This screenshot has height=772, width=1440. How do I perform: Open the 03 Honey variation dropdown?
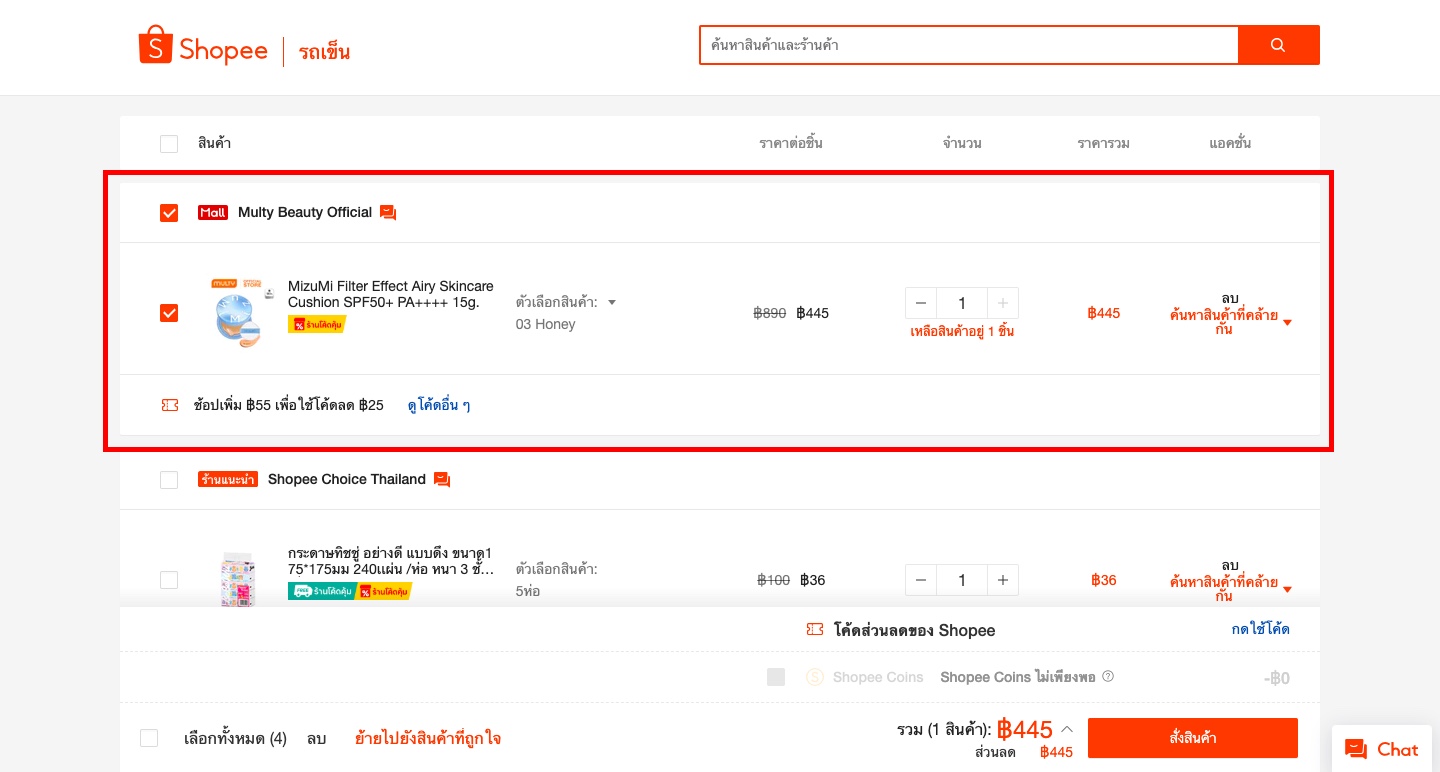tap(566, 302)
